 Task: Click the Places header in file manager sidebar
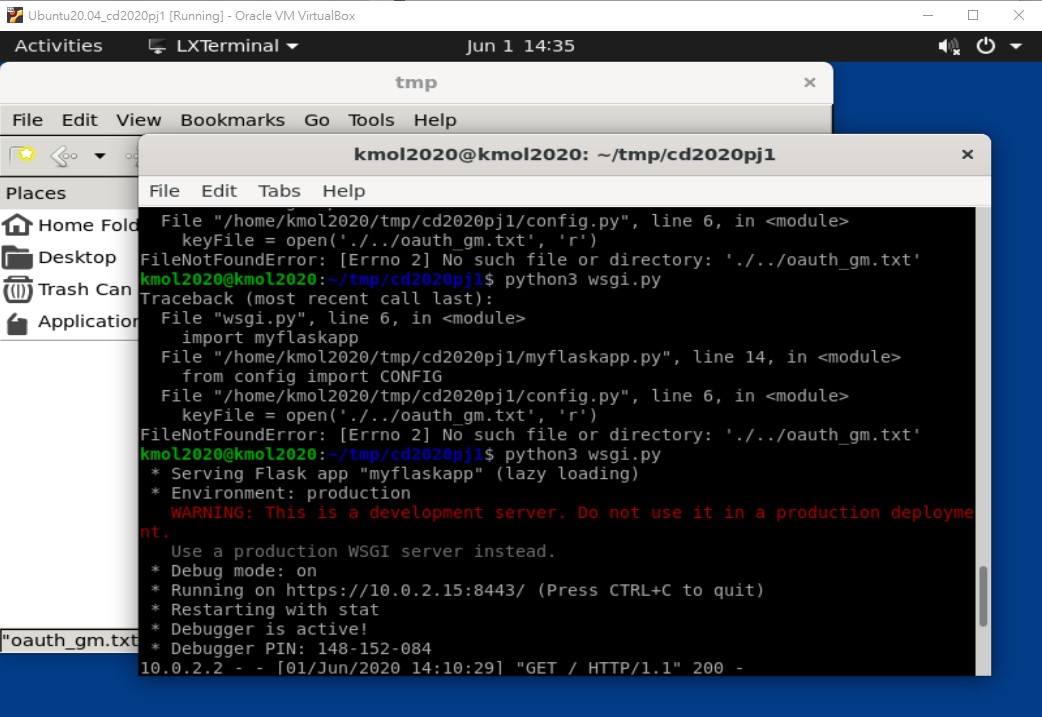click(x=36, y=193)
